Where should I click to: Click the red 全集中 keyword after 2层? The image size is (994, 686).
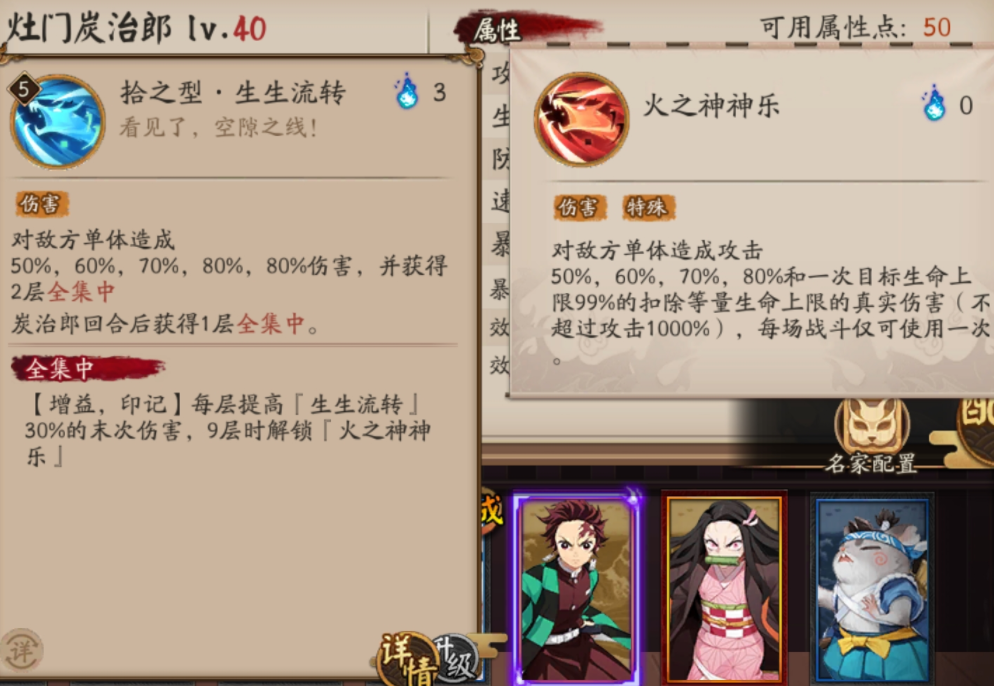[81, 292]
